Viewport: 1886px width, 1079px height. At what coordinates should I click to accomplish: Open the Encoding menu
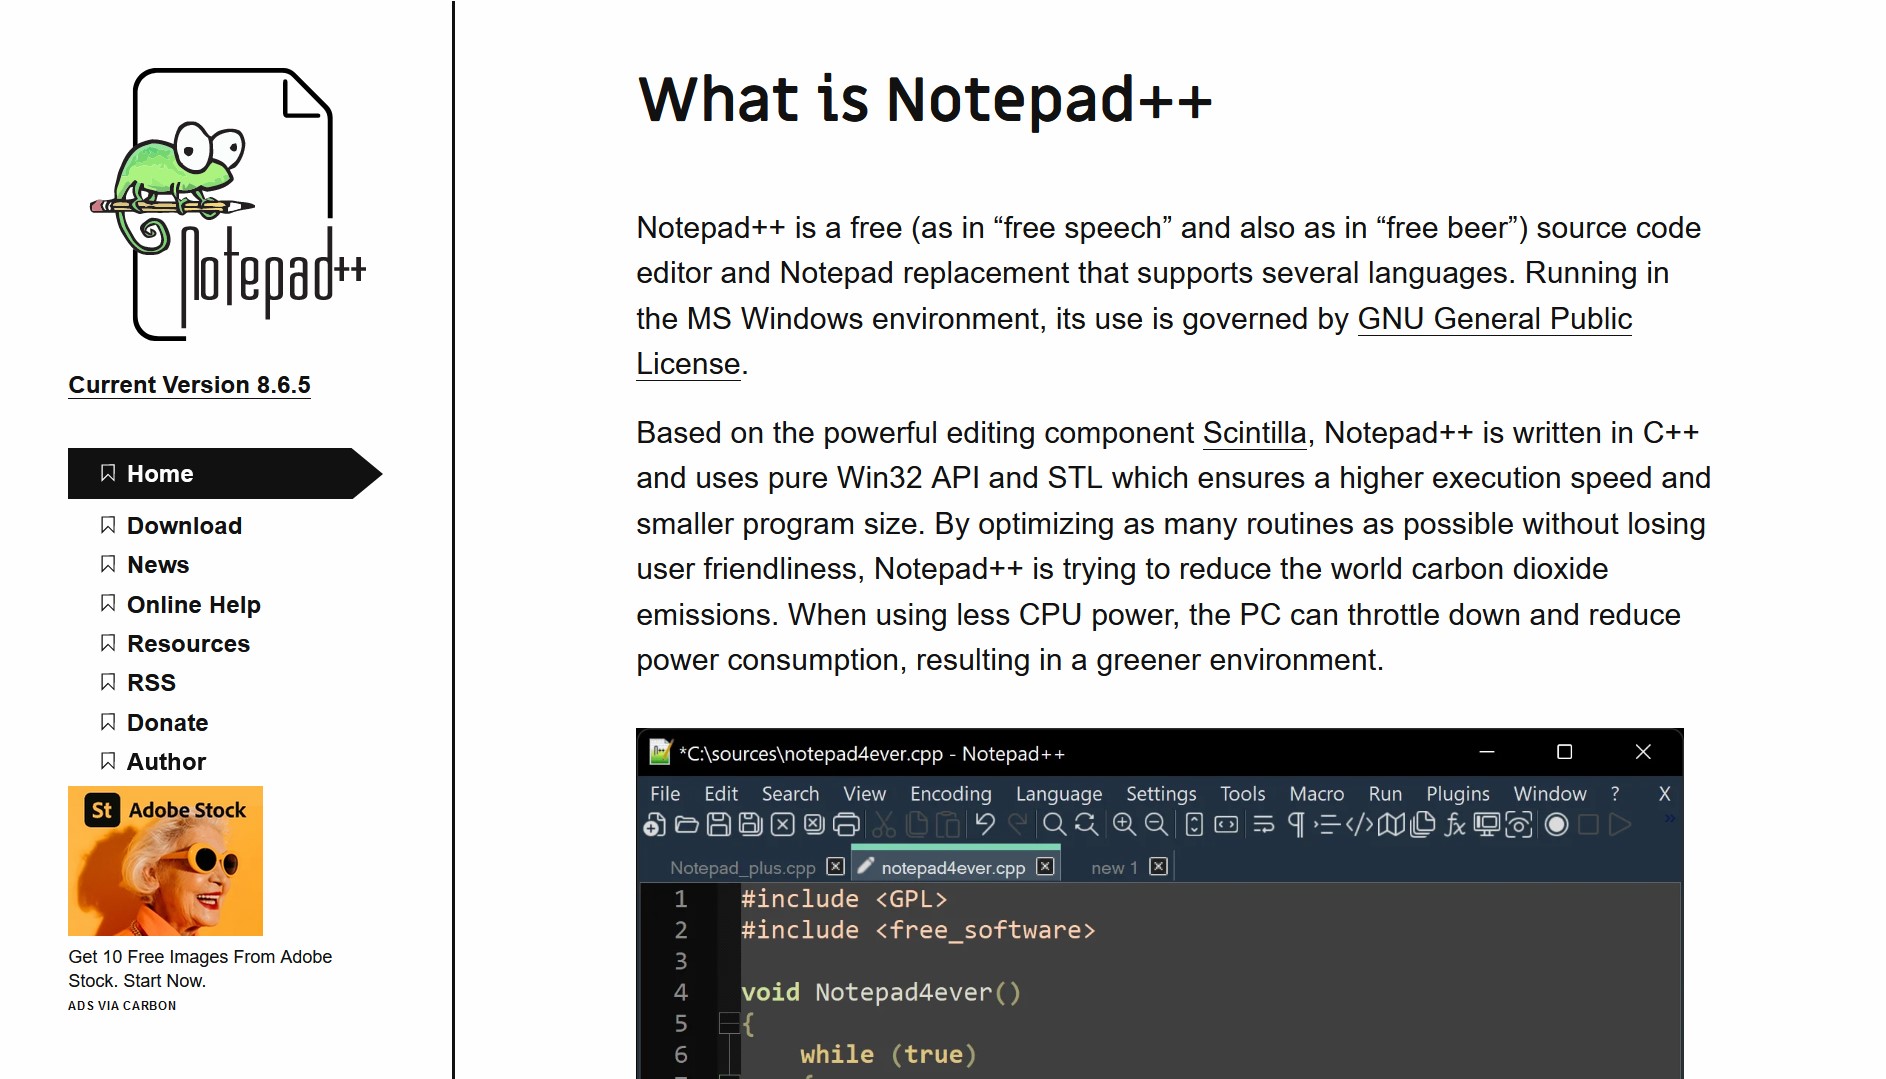(x=951, y=794)
